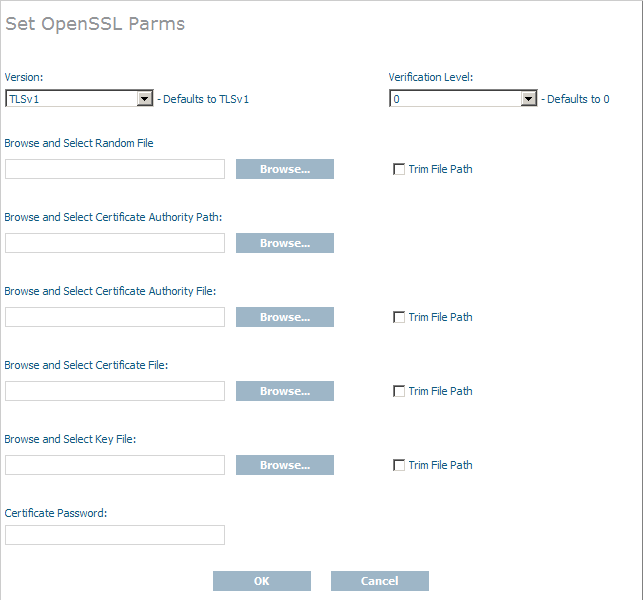Click the Certificate Password field
Screen dimensions: 643x600
[115, 535]
